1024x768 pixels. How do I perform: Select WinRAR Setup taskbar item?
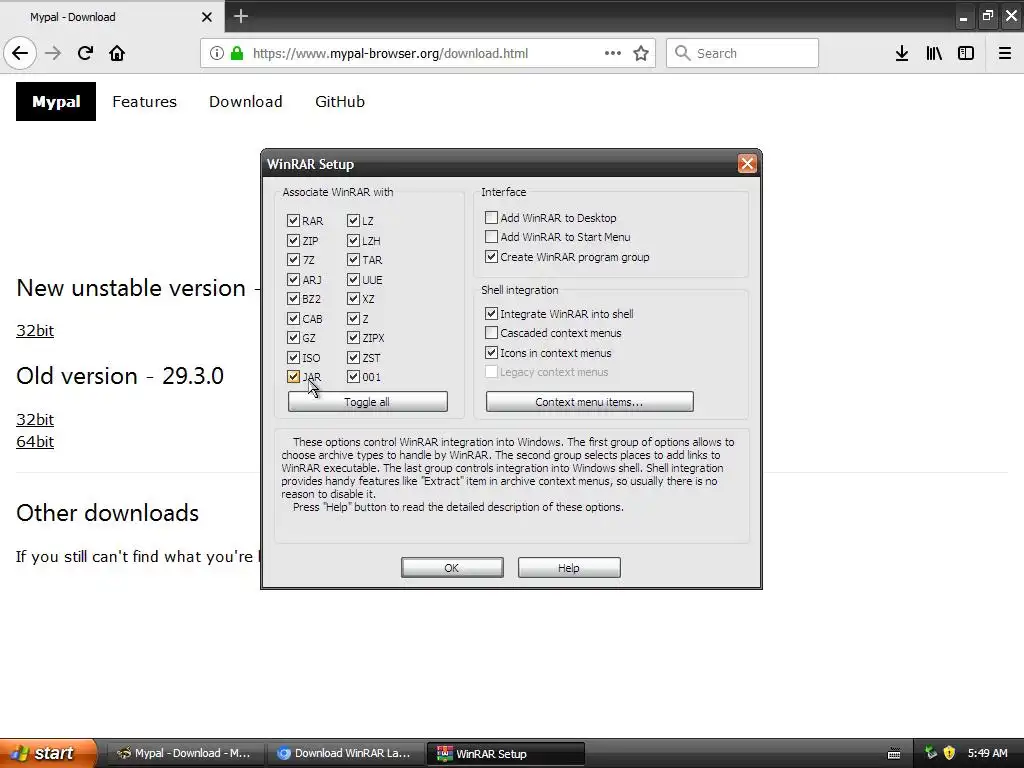pyautogui.click(x=505, y=753)
